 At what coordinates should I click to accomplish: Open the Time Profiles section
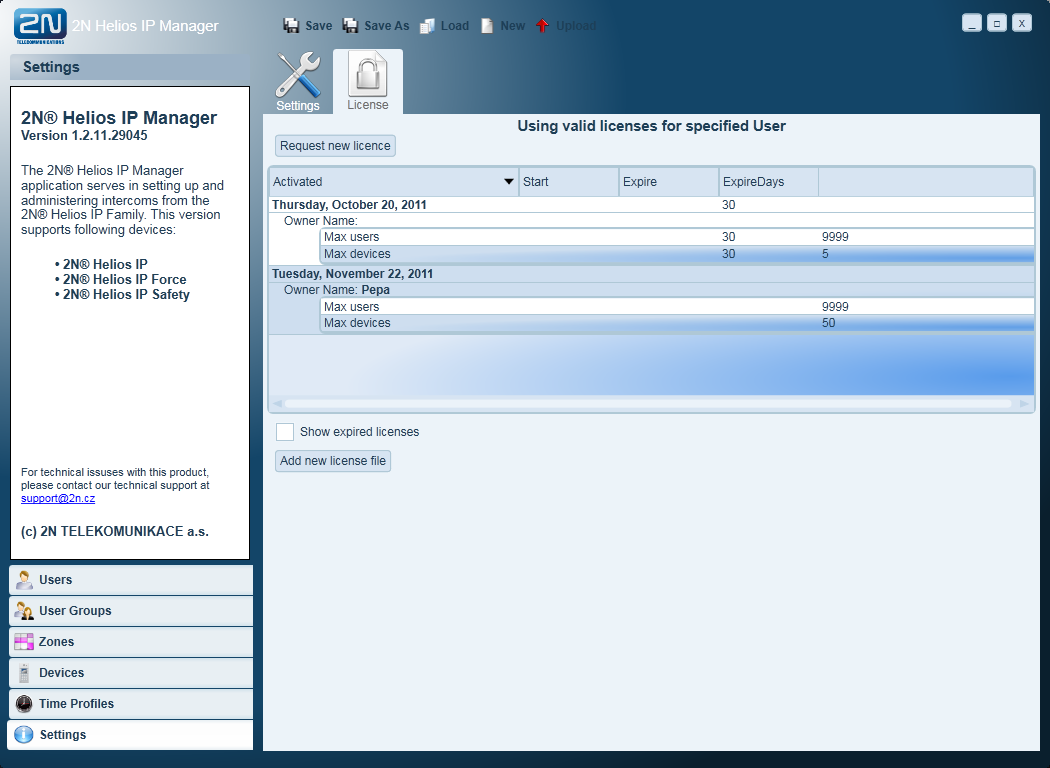[x=131, y=704]
